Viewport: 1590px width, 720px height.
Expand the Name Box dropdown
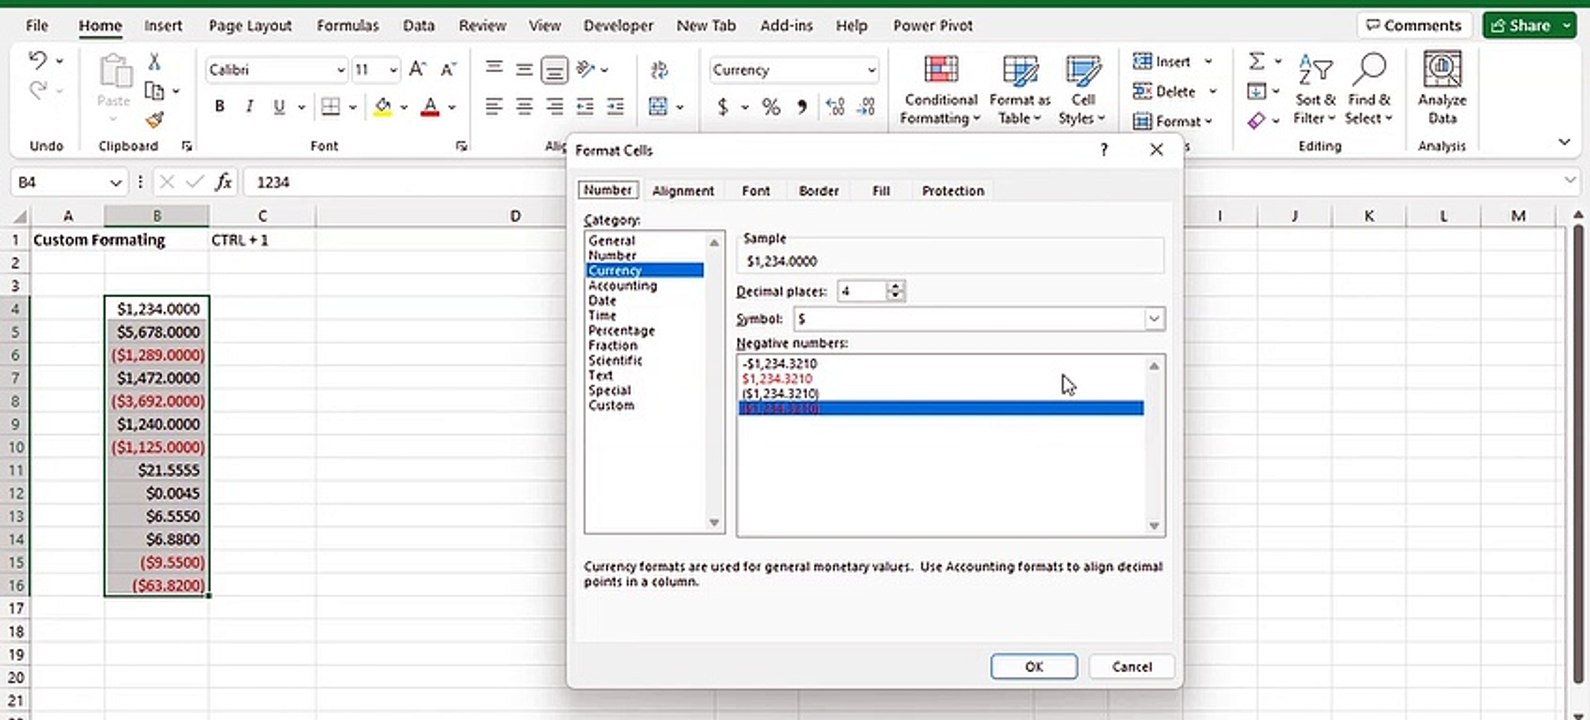pos(115,182)
